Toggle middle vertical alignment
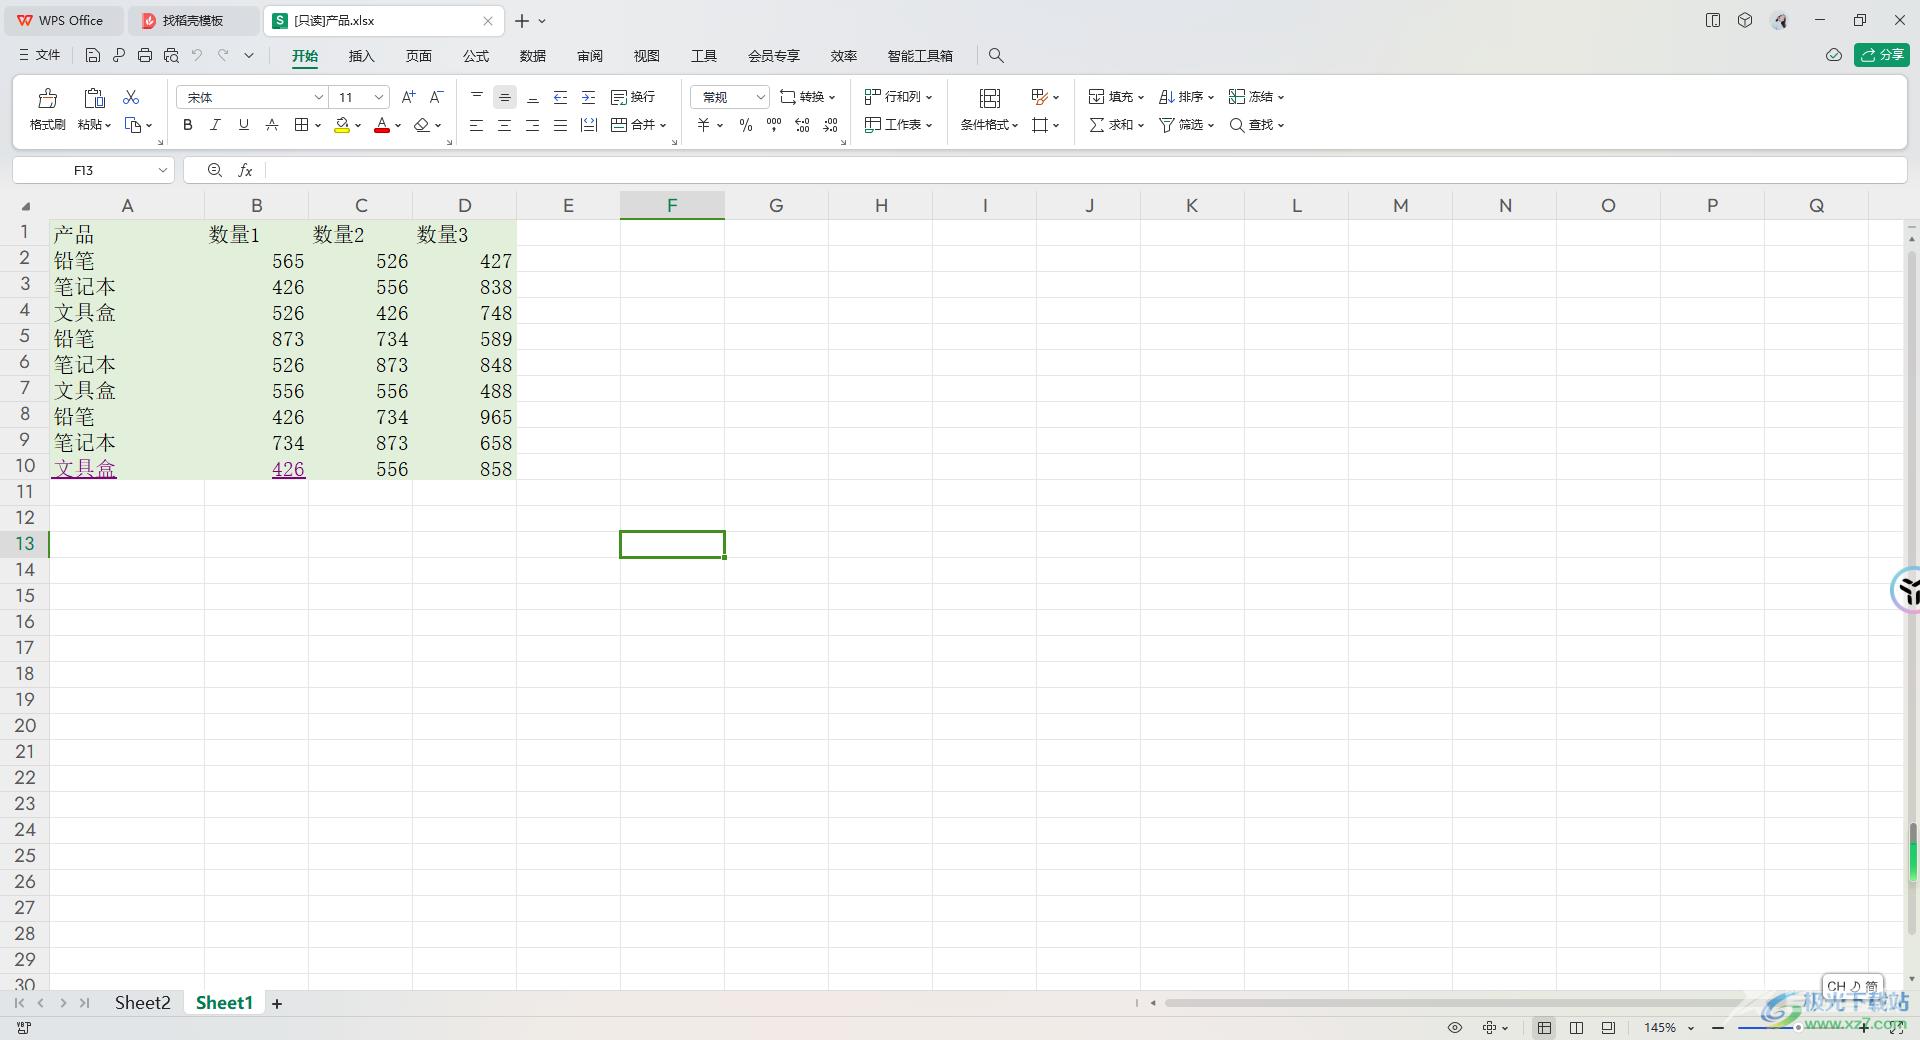This screenshot has height=1040, width=1920. [x=505, y=97]
